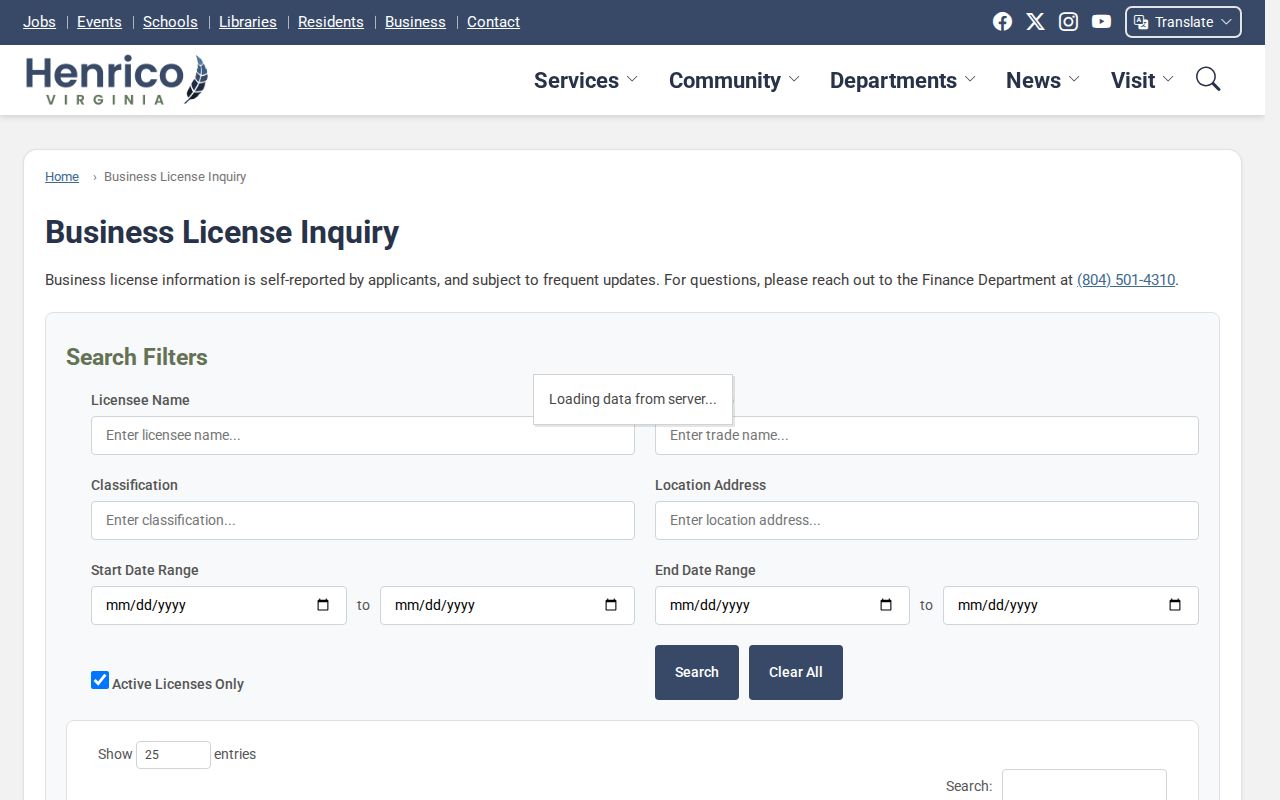Open Henrico's Facebook page icon
The image size is (1280, 800).
pos(1002,22)
